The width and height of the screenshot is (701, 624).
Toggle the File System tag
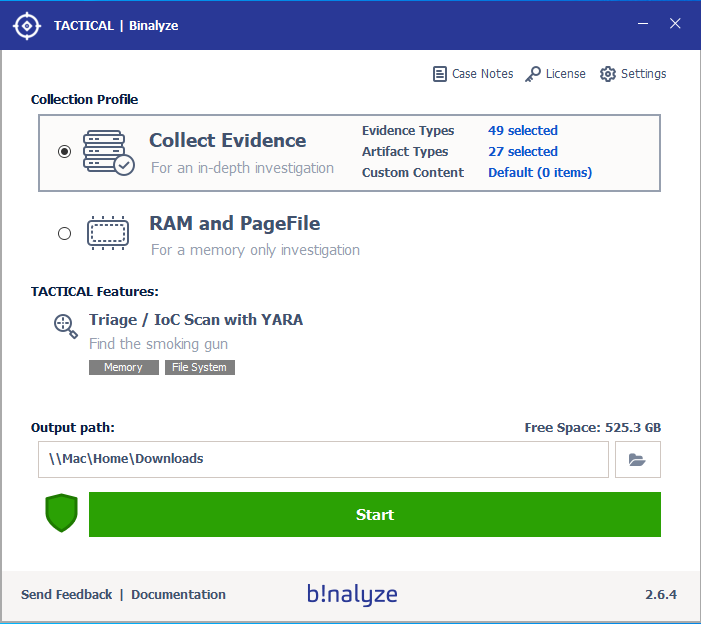point(199,367)
